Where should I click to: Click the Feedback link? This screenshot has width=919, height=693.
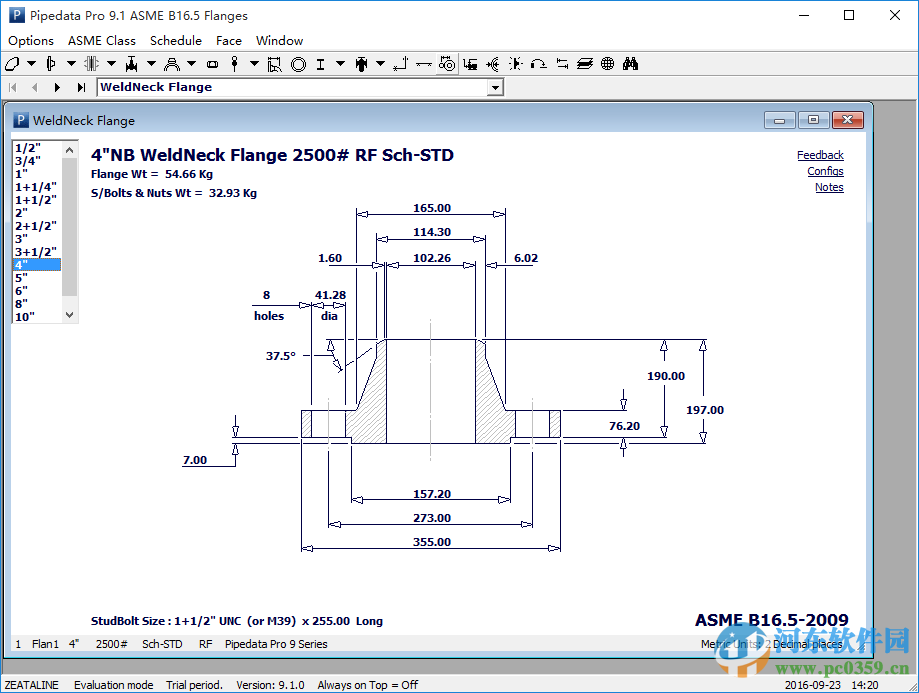click(820, 155)
